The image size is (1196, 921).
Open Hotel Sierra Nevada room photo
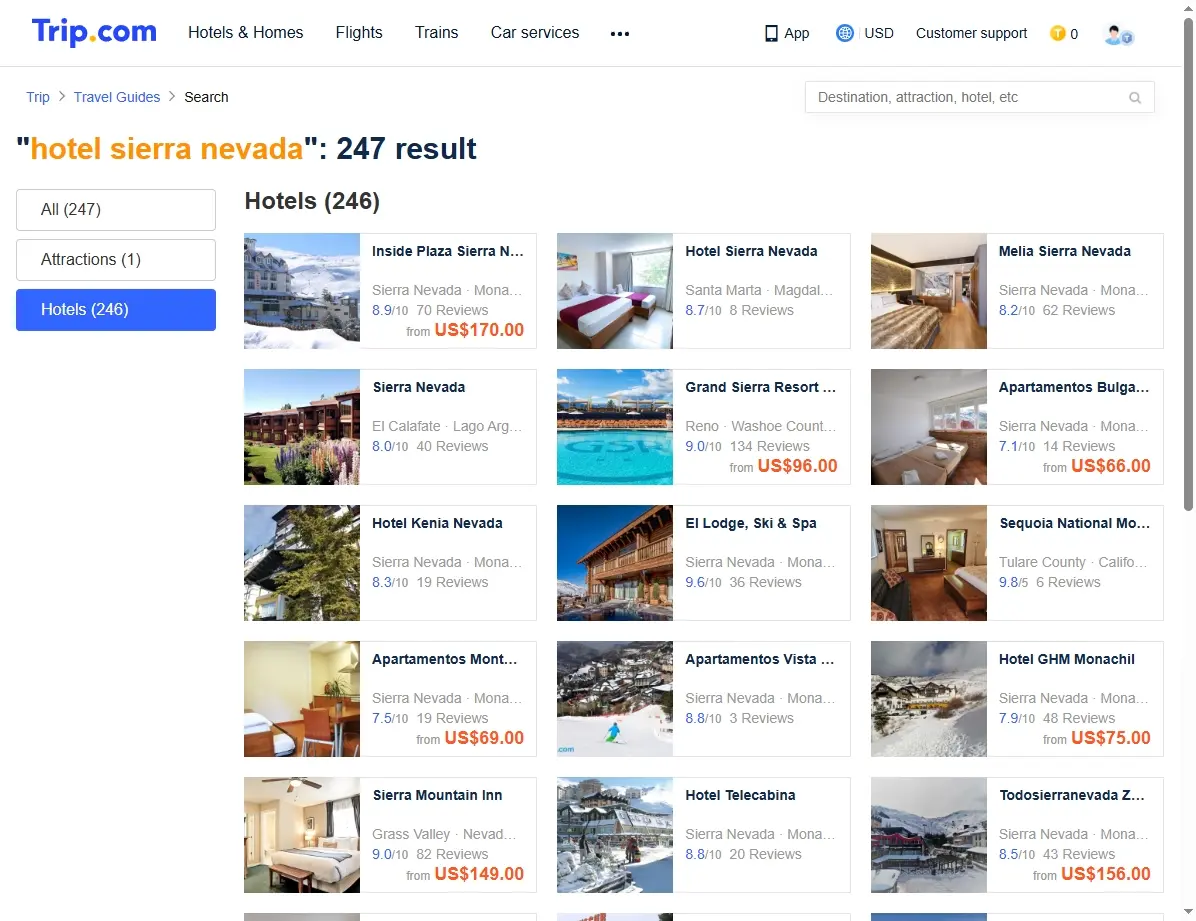[615, 291]
